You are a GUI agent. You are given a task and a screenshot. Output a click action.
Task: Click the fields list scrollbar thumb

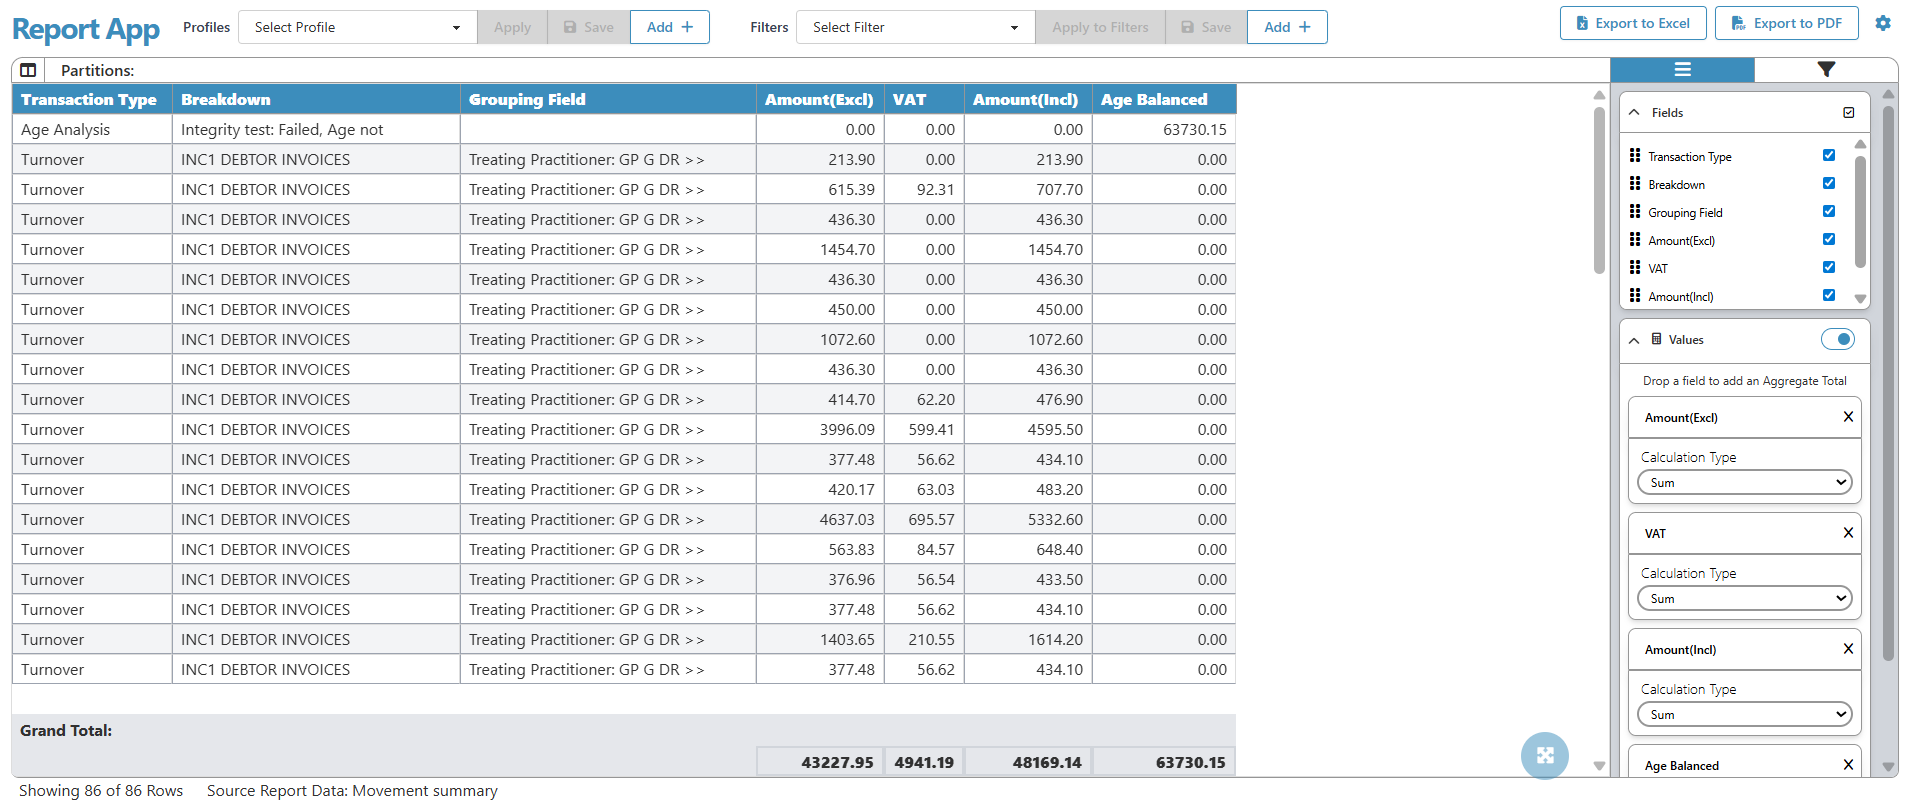point(1860,212)
